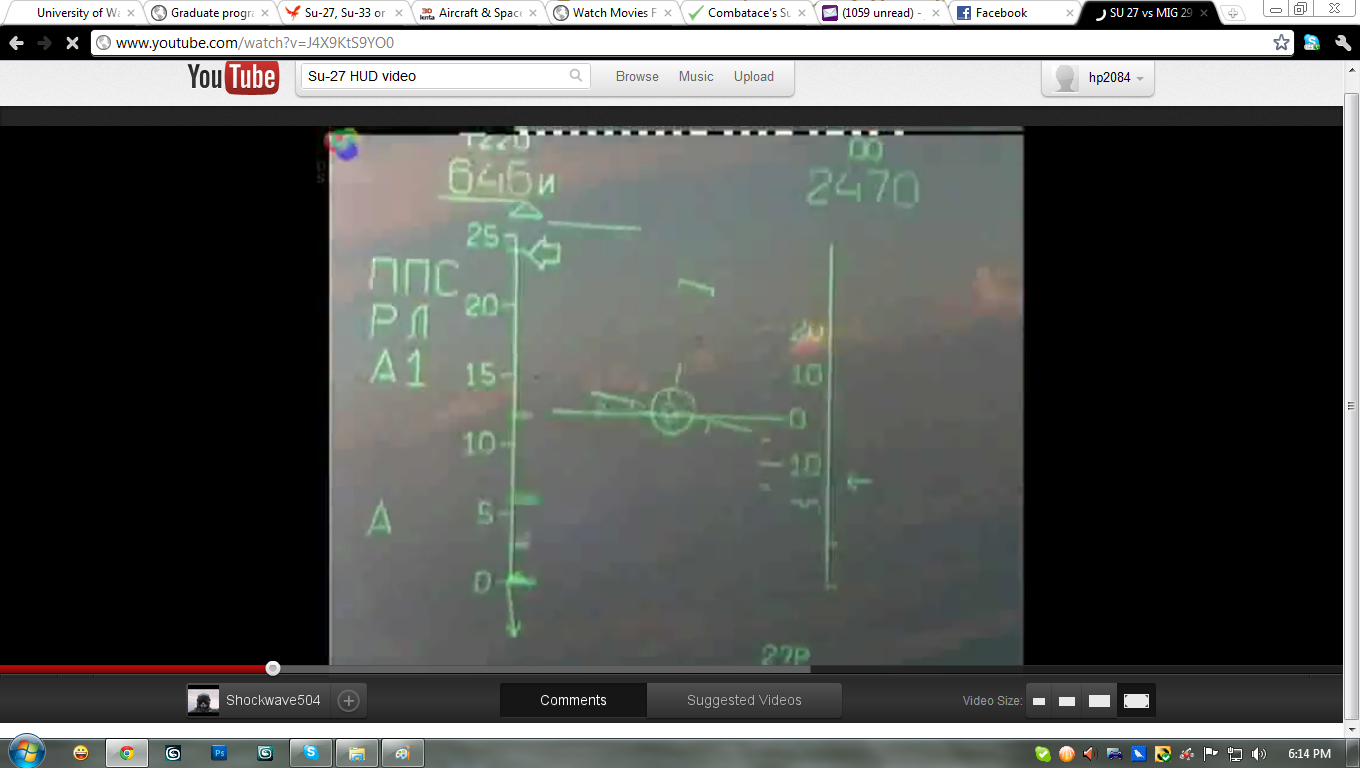
Task: Click the hp2084 profile avatar
Action: tap(1067, 77)
